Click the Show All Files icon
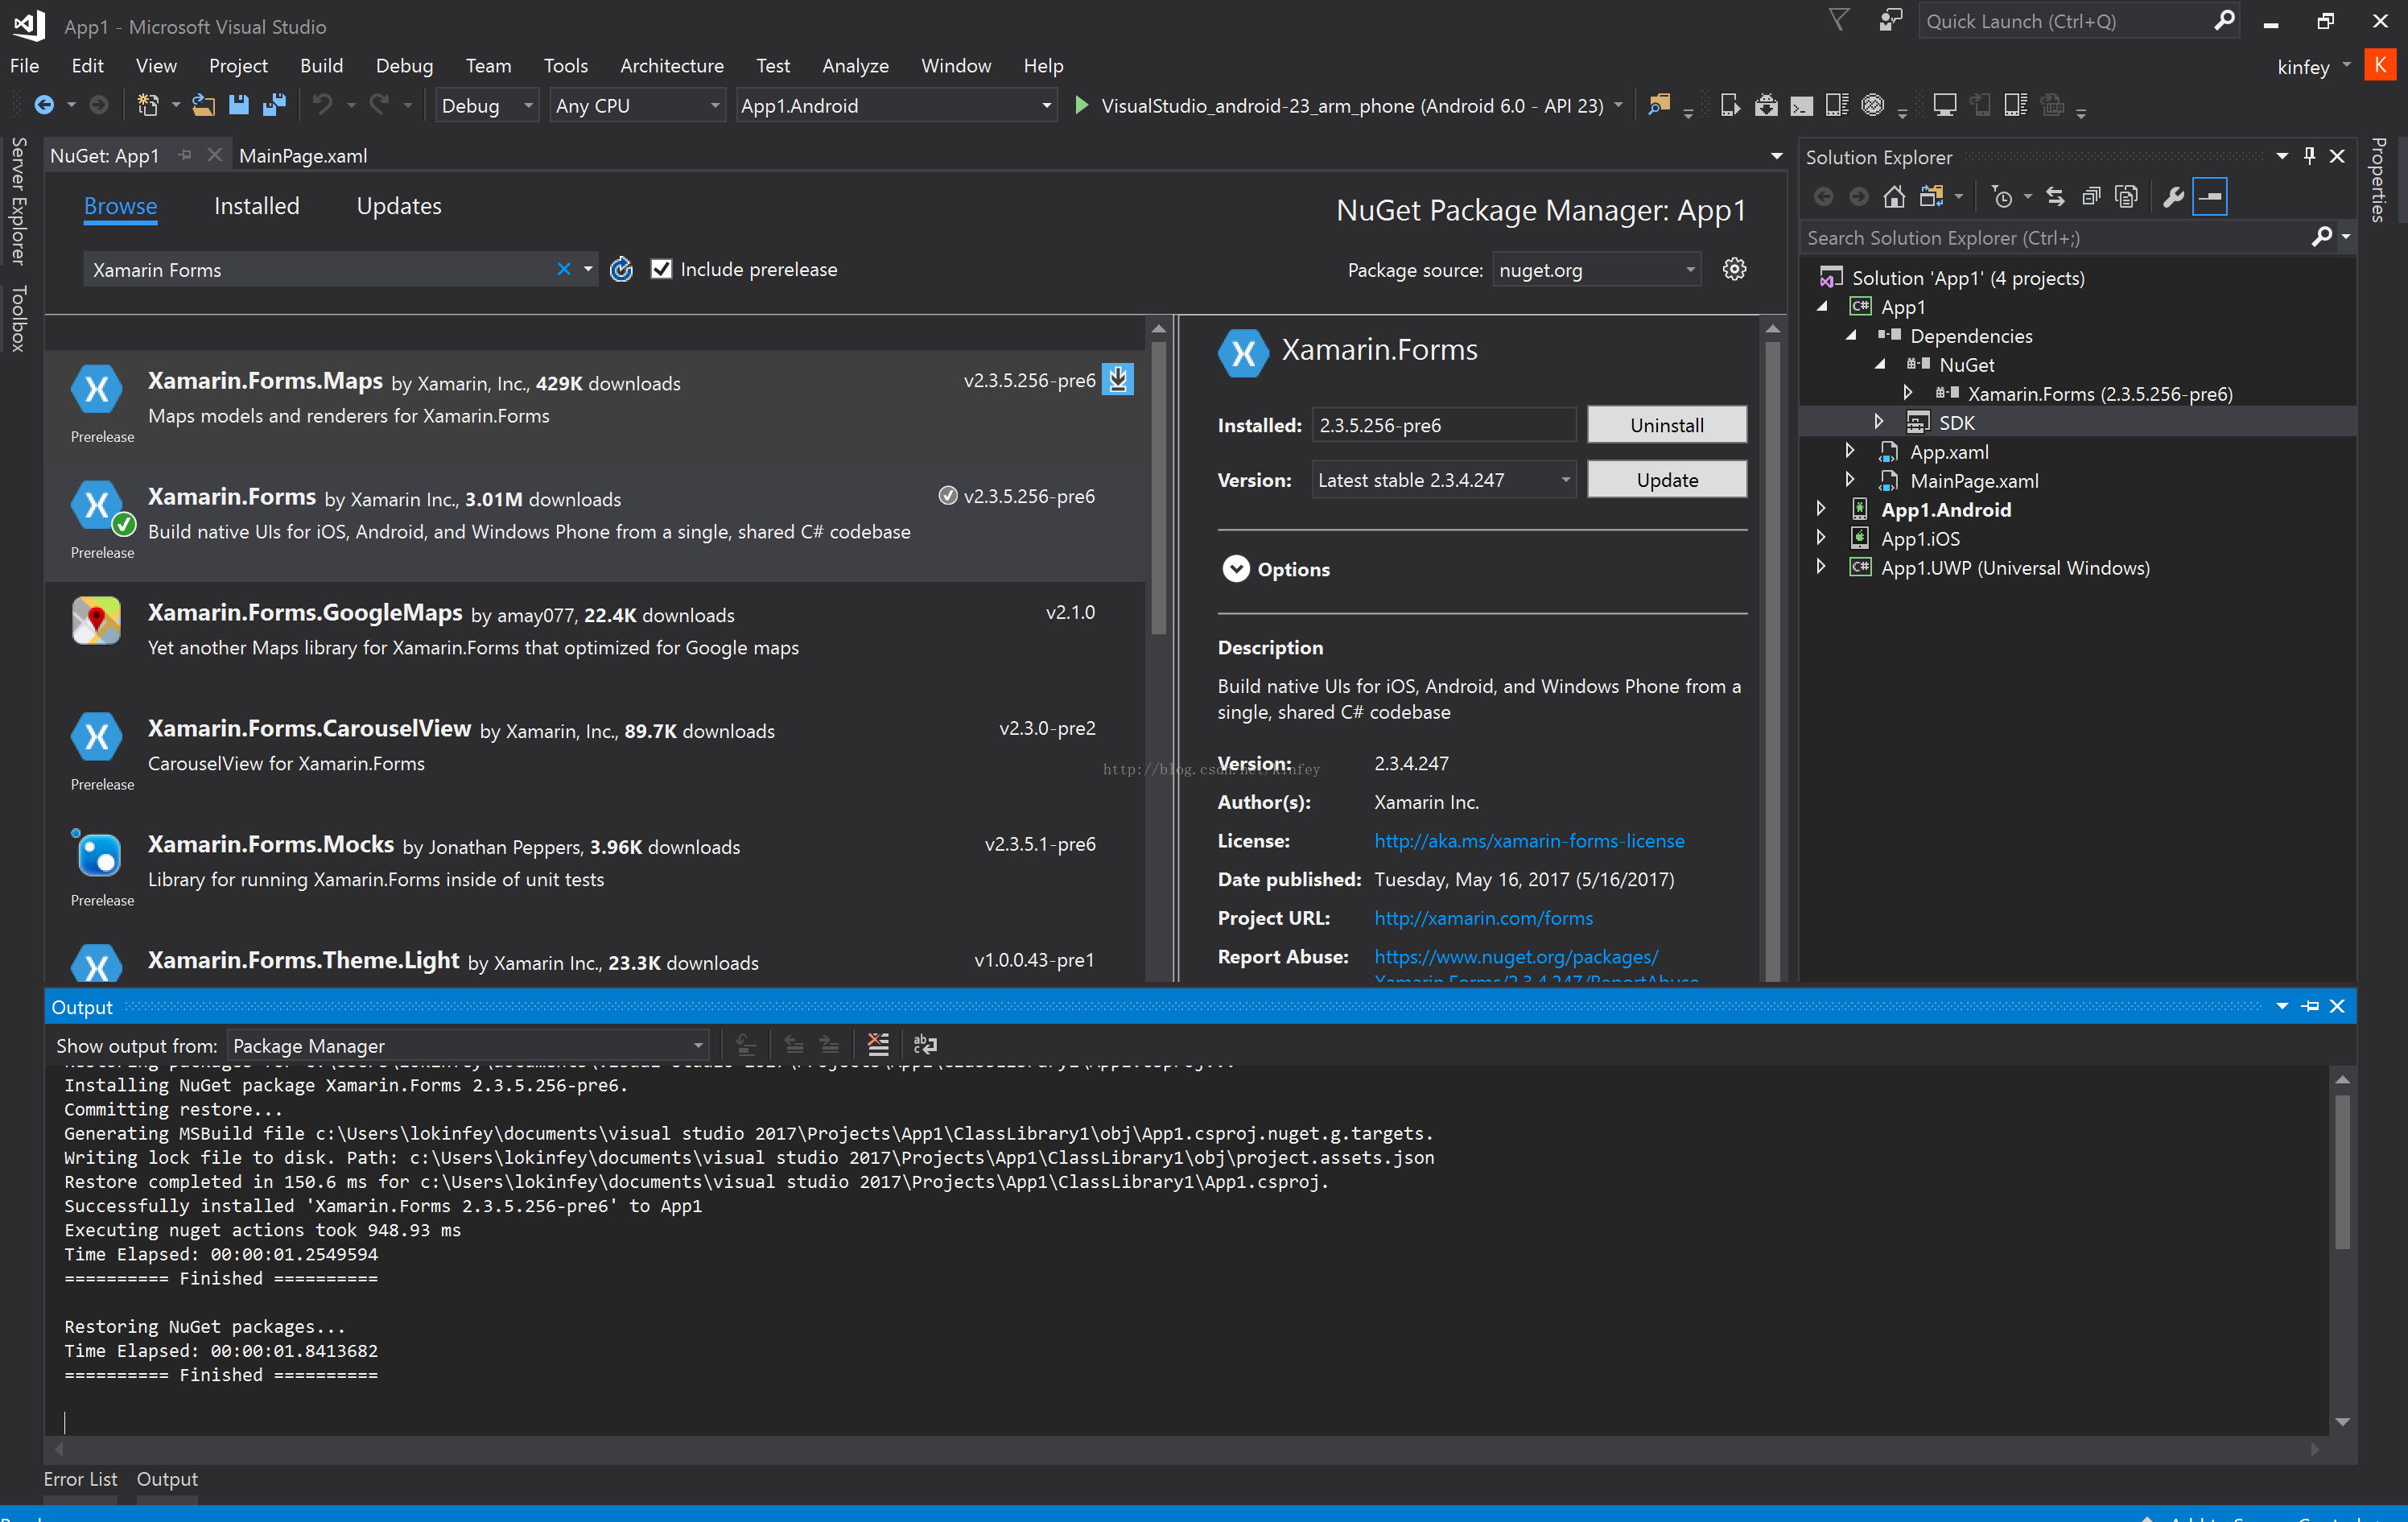2408x1522 pixels. (x=2127, y=197)
